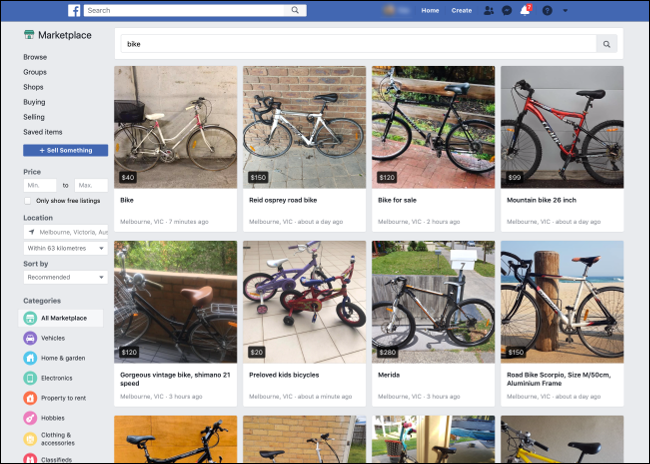Click the Marketplace search magnifier button
Viewport: 650px width, 464px height.
click(606, 44)
